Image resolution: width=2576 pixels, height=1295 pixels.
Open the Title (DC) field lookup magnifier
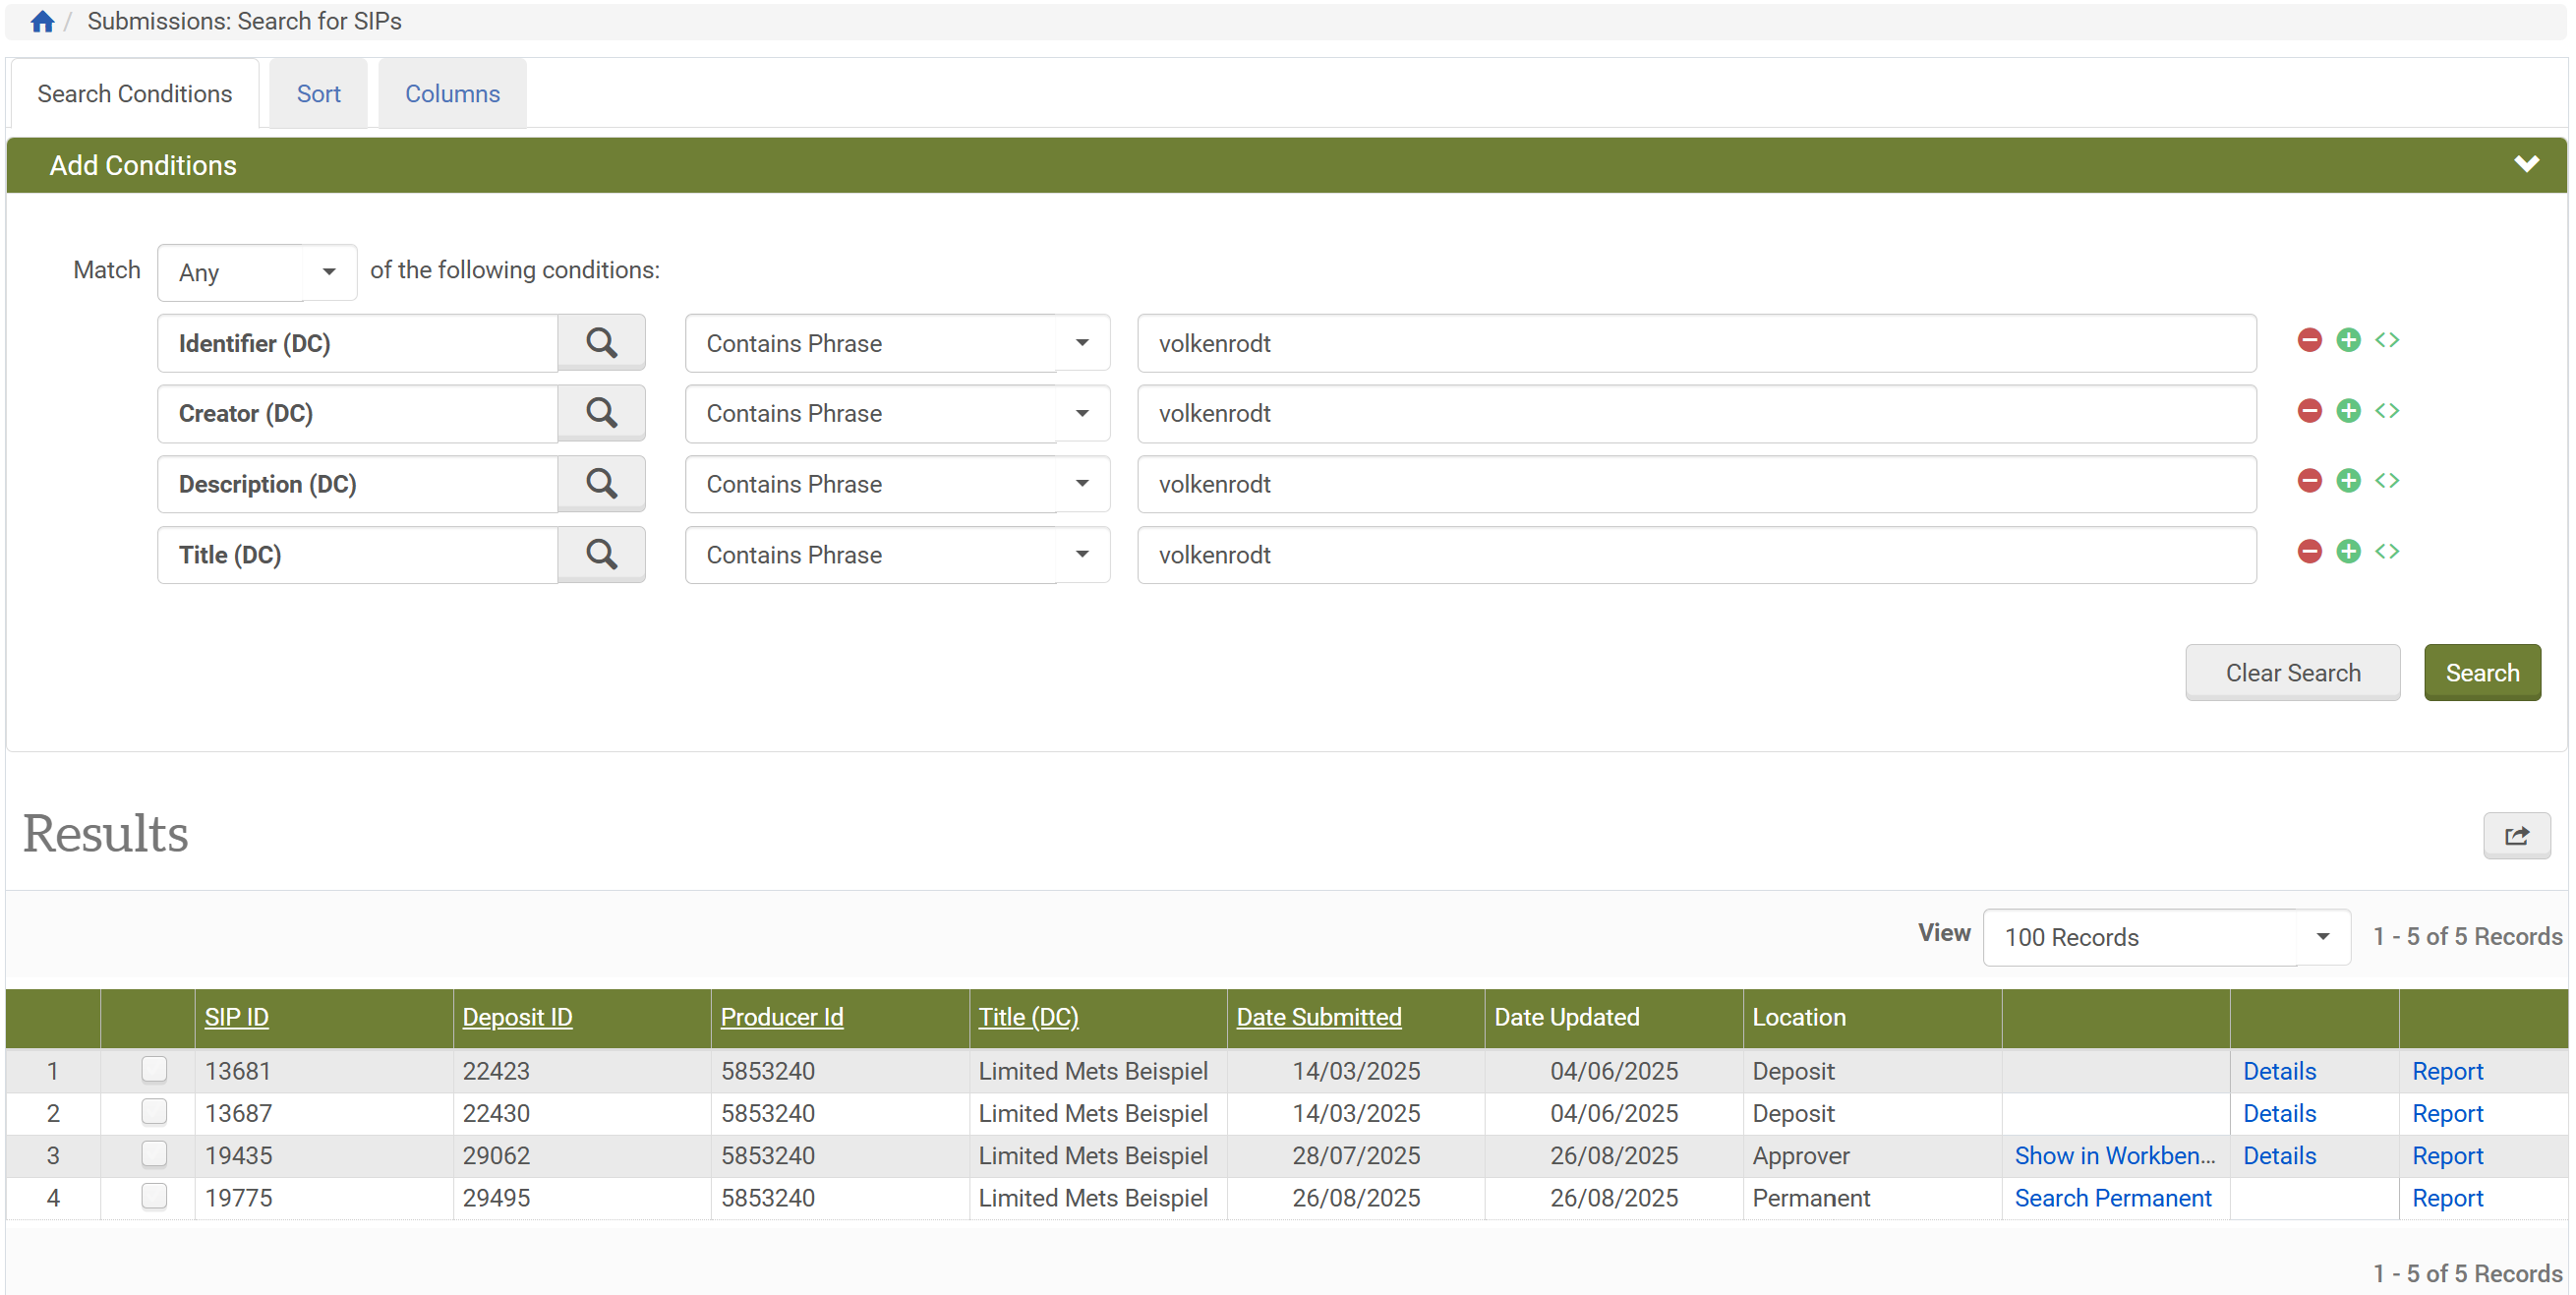(x=601, y=554)
